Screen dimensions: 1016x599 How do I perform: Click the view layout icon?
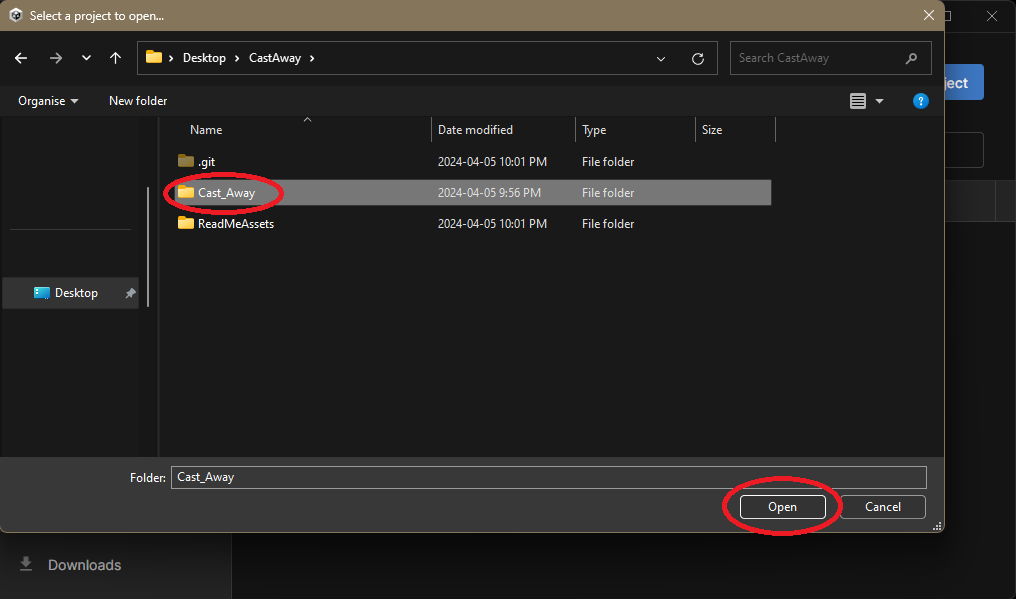(x=857, y=101)
